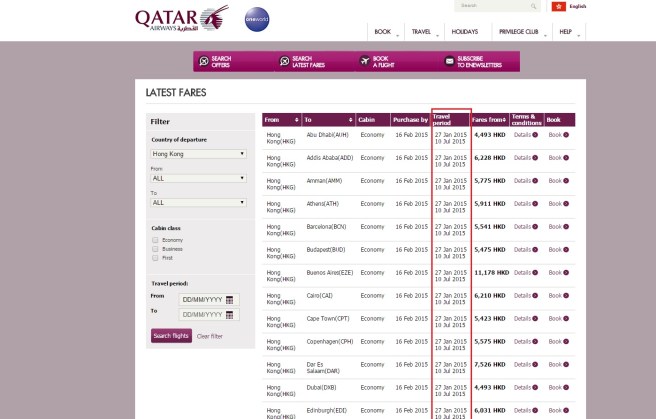Click Book arrow for Cape Town fare
656x419 pixels.
pyautogui.click(x=566, y=319)
